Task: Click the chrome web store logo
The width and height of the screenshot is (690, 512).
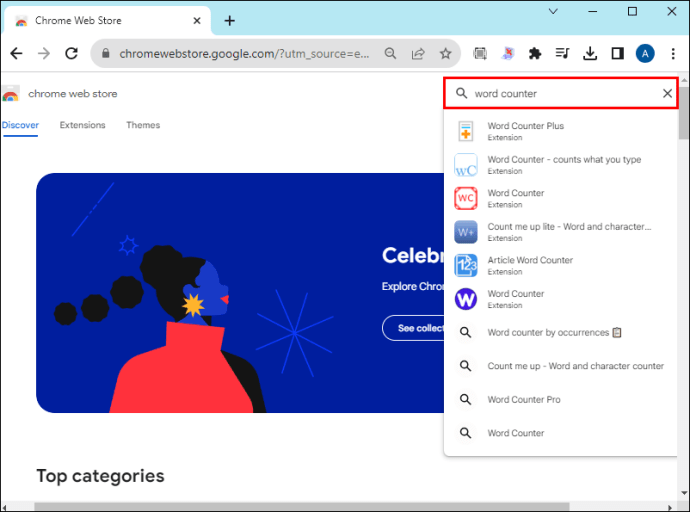Action: coord(11,94)
